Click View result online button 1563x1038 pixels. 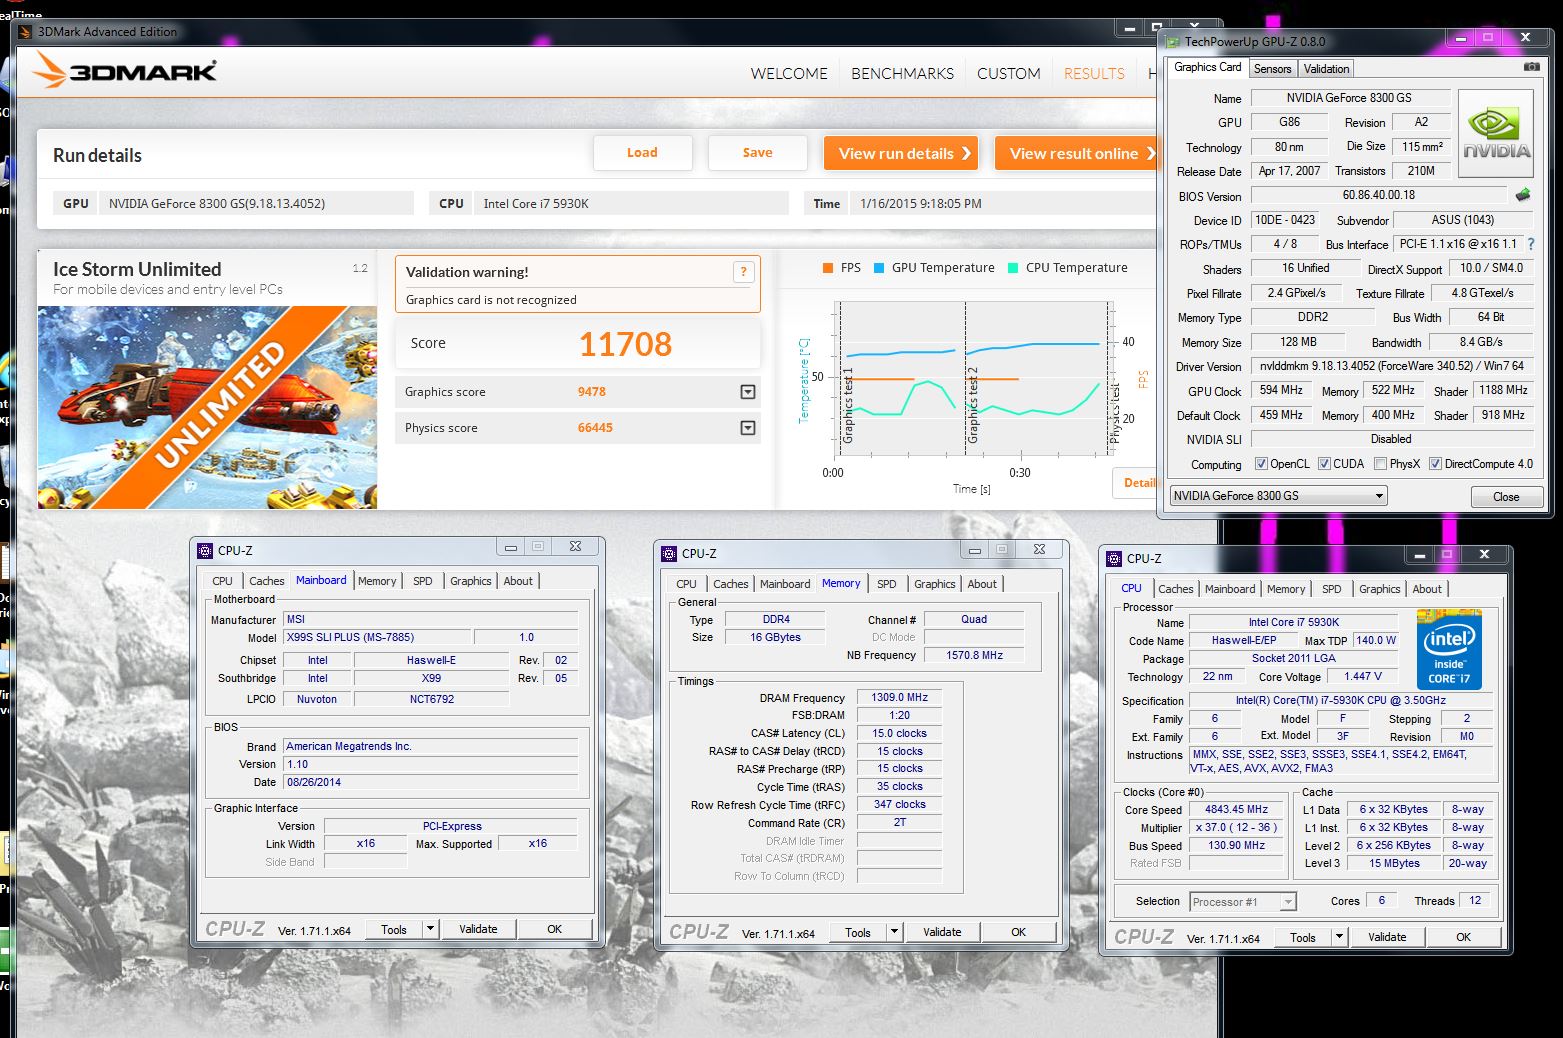1076,153
